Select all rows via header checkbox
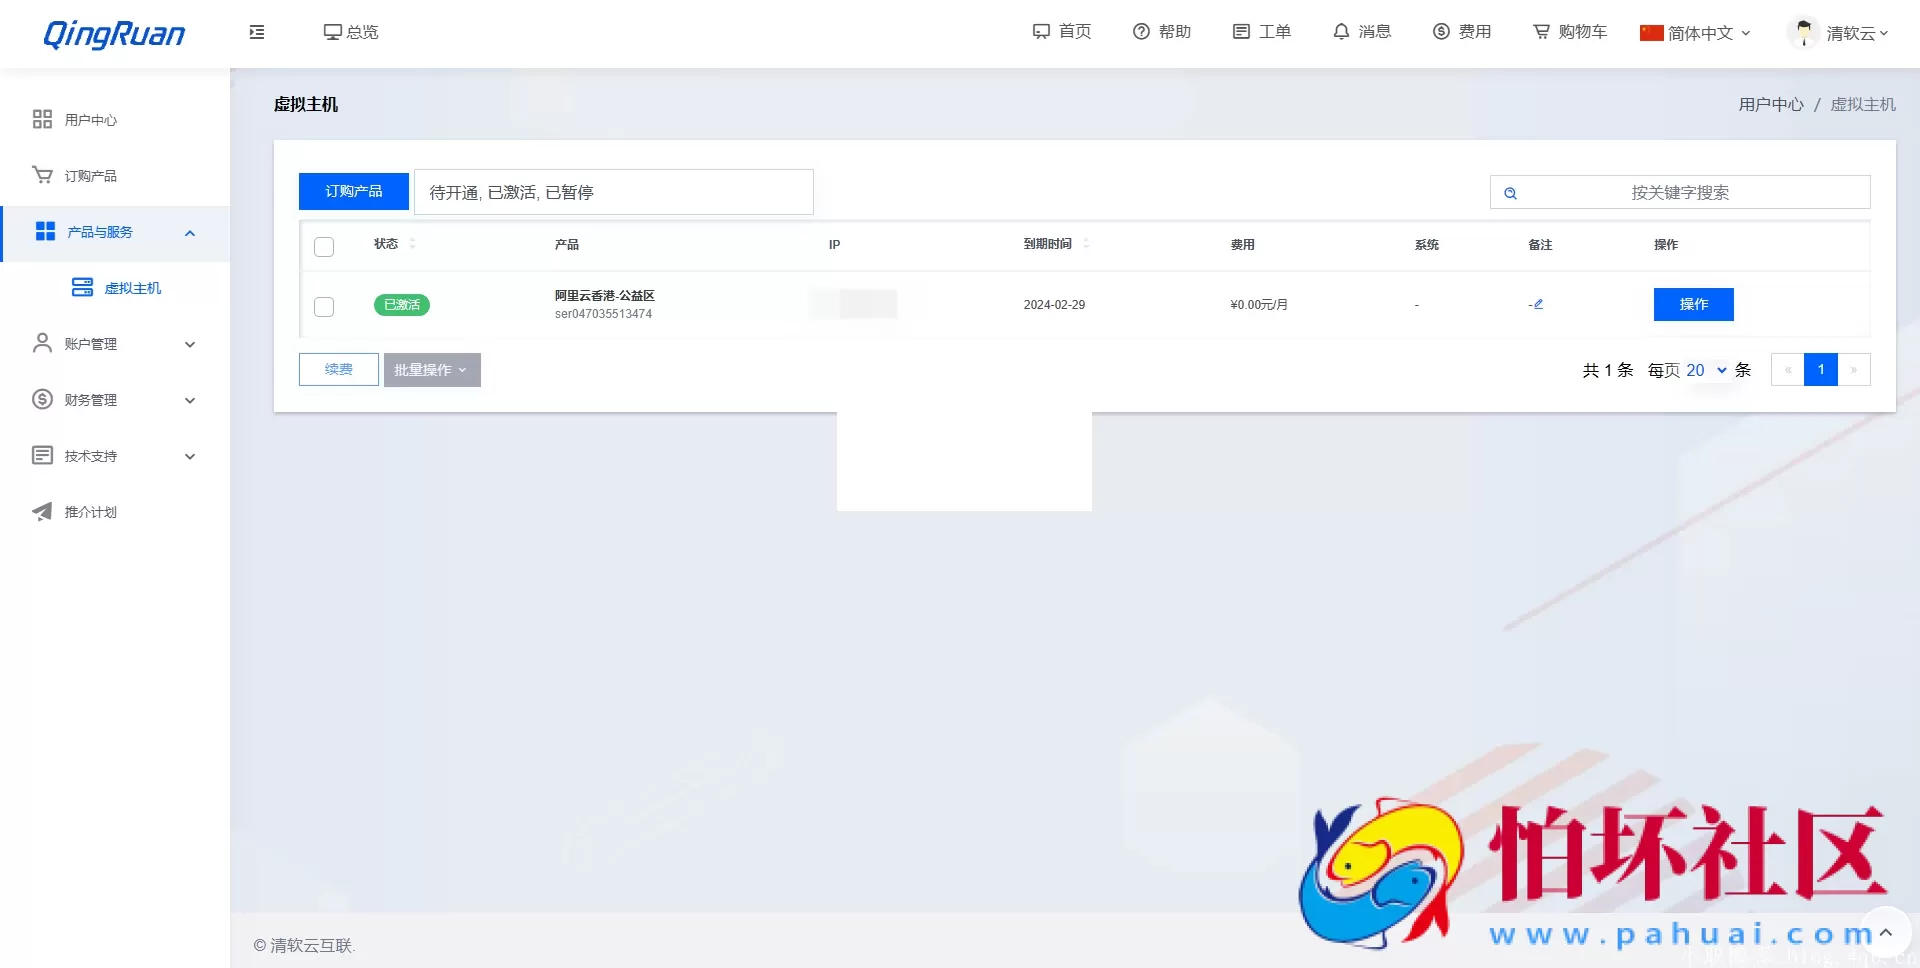The width and height of the screenshot is (1920, 968). coord(324,246)
